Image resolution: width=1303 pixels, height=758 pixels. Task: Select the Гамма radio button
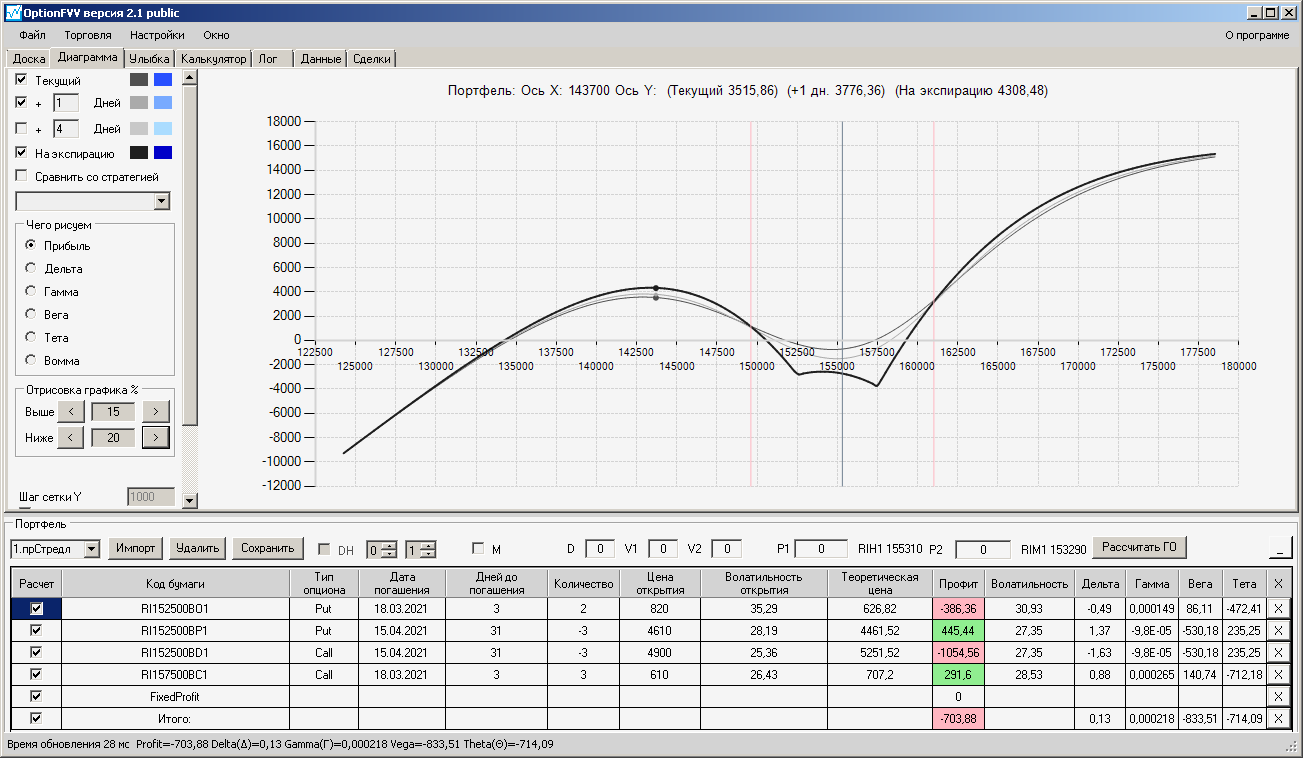pyautogui.click(x=31, y=291)
